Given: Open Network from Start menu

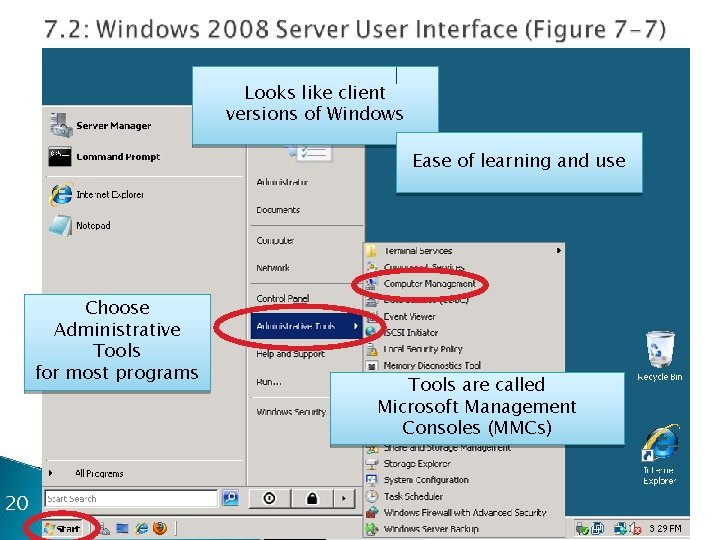Looking at the screenshot, I should [273, 268].
